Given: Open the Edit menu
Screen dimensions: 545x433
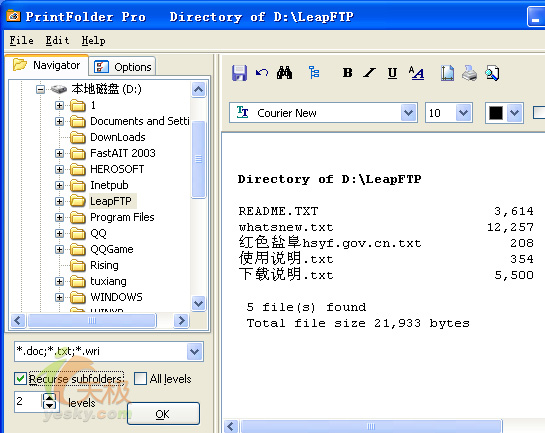Looking at the screenshot, I should coord(57,41).
